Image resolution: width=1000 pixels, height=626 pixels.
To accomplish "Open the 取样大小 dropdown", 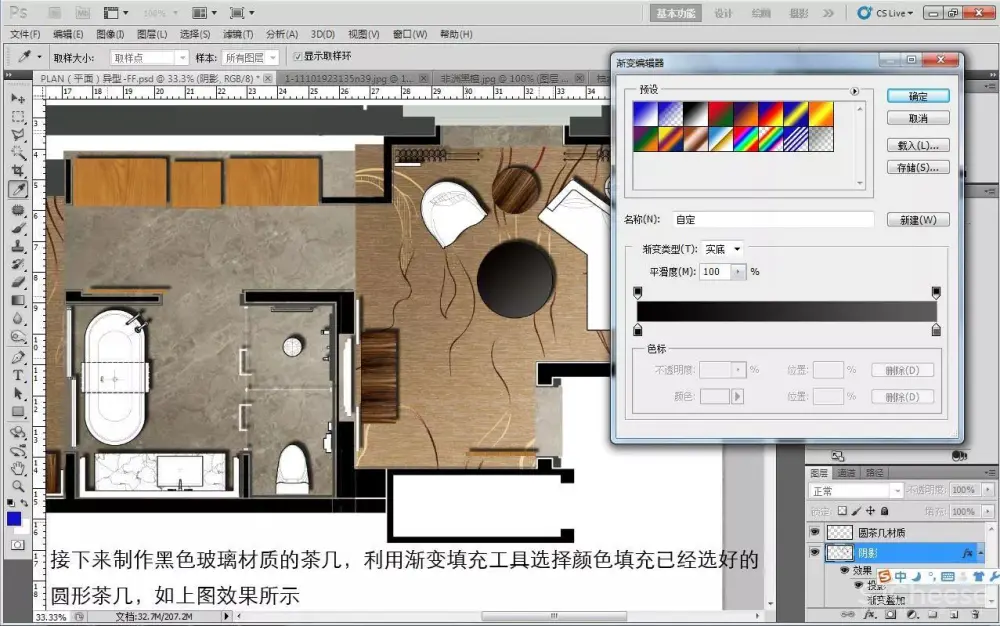I will pyautogui.click(x=143, y=58).
